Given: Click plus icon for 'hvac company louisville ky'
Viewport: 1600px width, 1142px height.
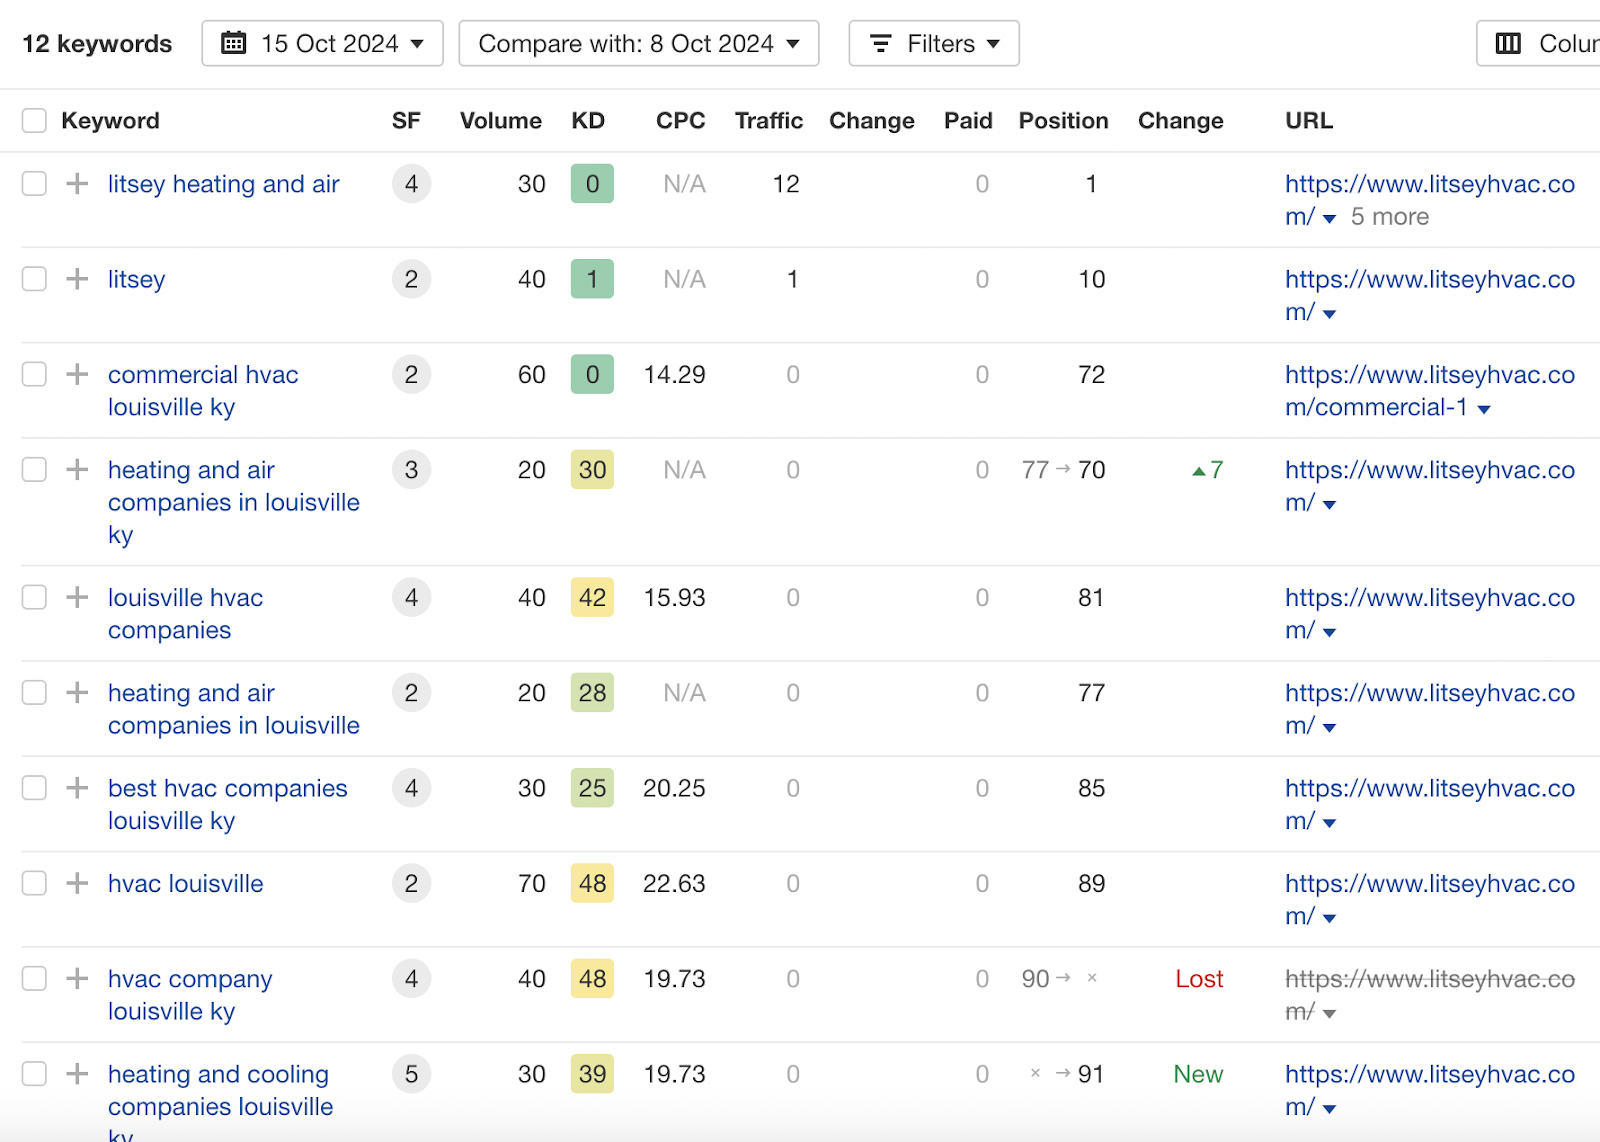Looking at the screenshot, I should pyautogui.click(x=77, y=978).
